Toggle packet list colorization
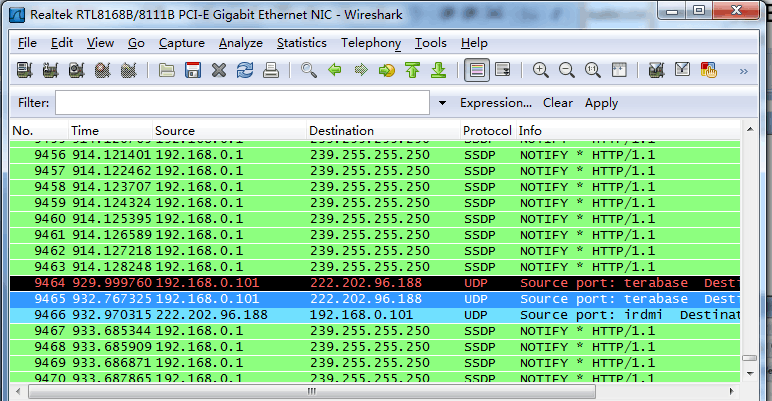The height and width of the screenshot is (401, 772). click(476, 71)
